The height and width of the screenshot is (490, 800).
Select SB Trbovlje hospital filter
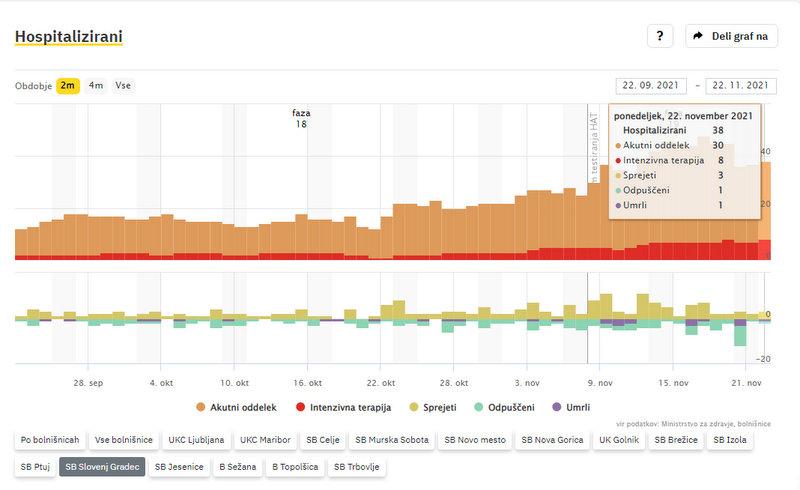pyautogui.click(x=358, y=466)
